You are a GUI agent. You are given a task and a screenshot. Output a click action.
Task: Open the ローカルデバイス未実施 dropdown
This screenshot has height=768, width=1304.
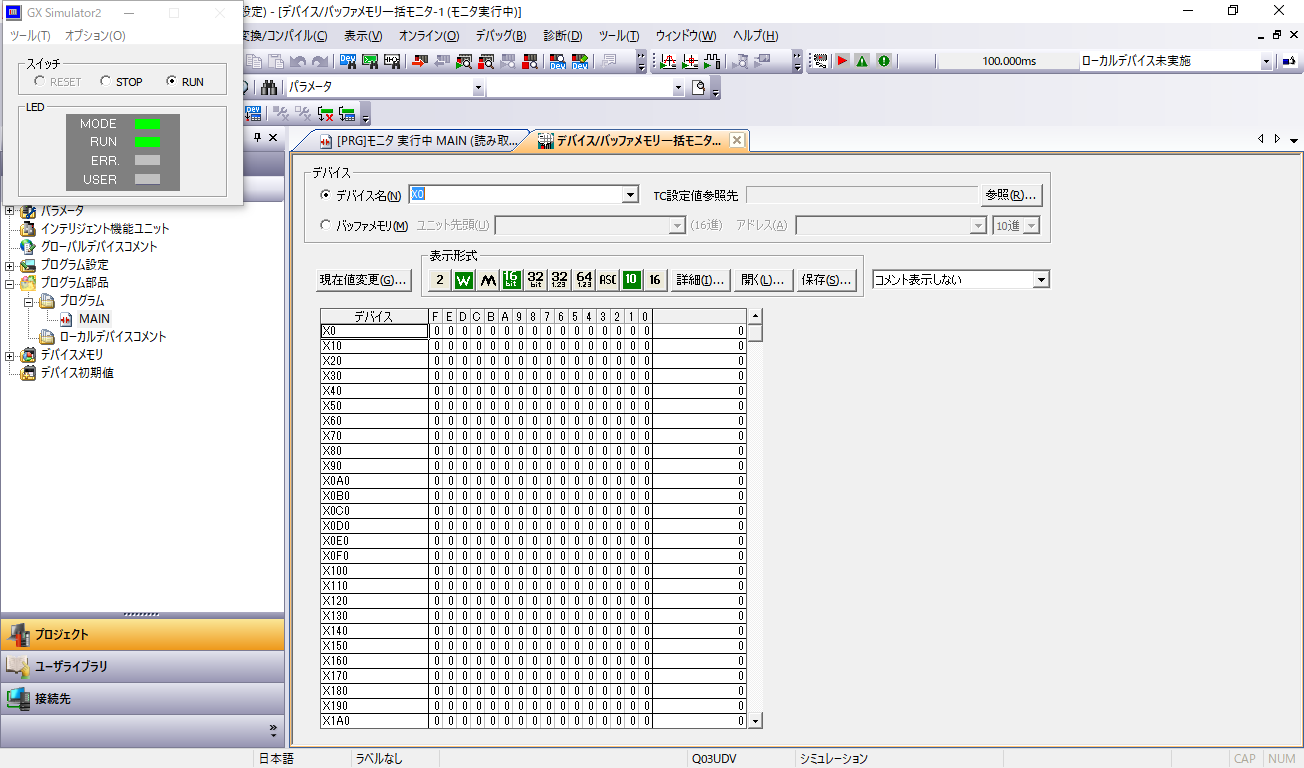1266,61
